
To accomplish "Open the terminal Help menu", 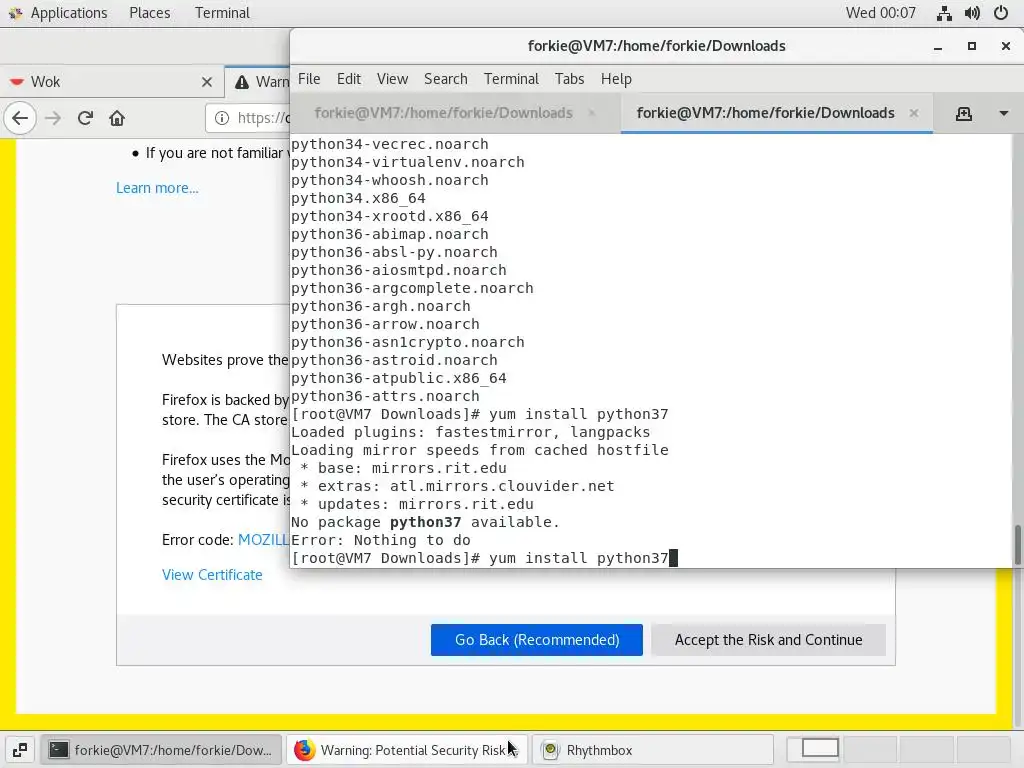I will pyautogui.click(x=616, y=79).
